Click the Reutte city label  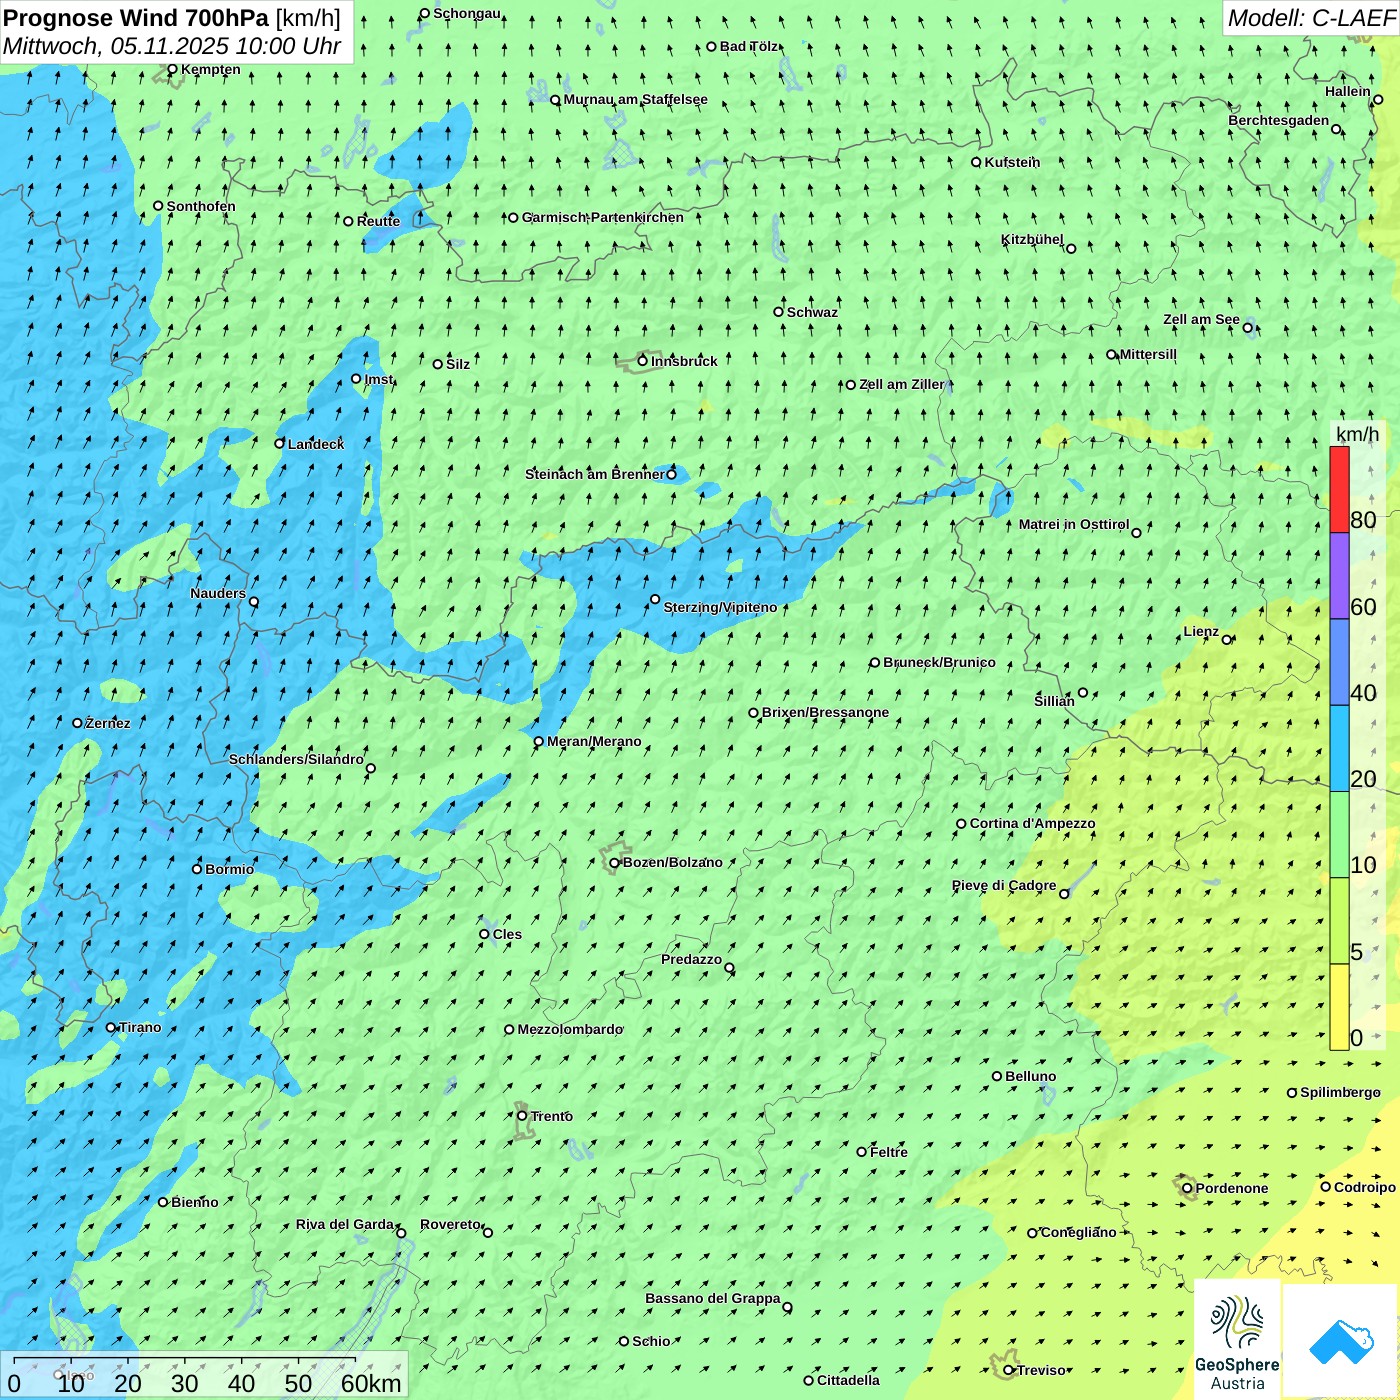click(x=378, y=221)
